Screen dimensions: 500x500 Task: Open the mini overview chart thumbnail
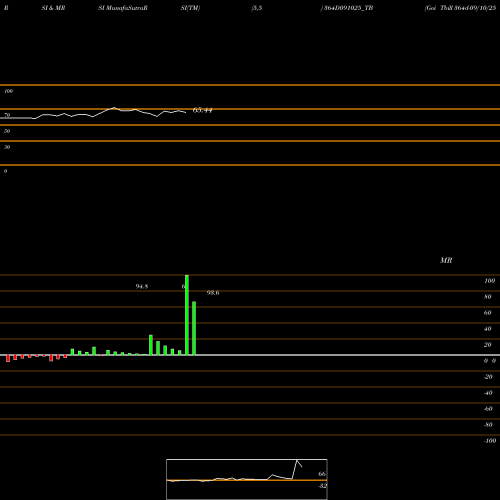[247, 479]
